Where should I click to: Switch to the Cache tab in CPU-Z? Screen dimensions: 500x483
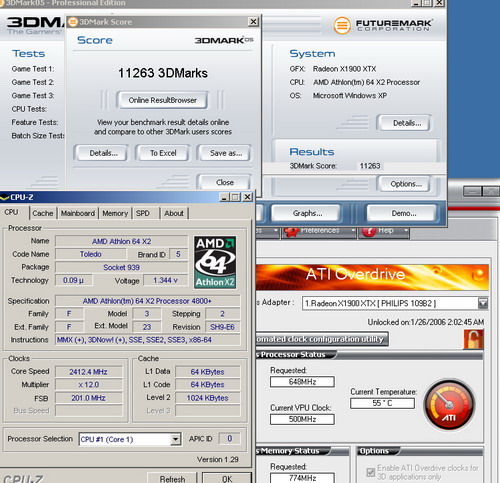click(x=43, y=213)
